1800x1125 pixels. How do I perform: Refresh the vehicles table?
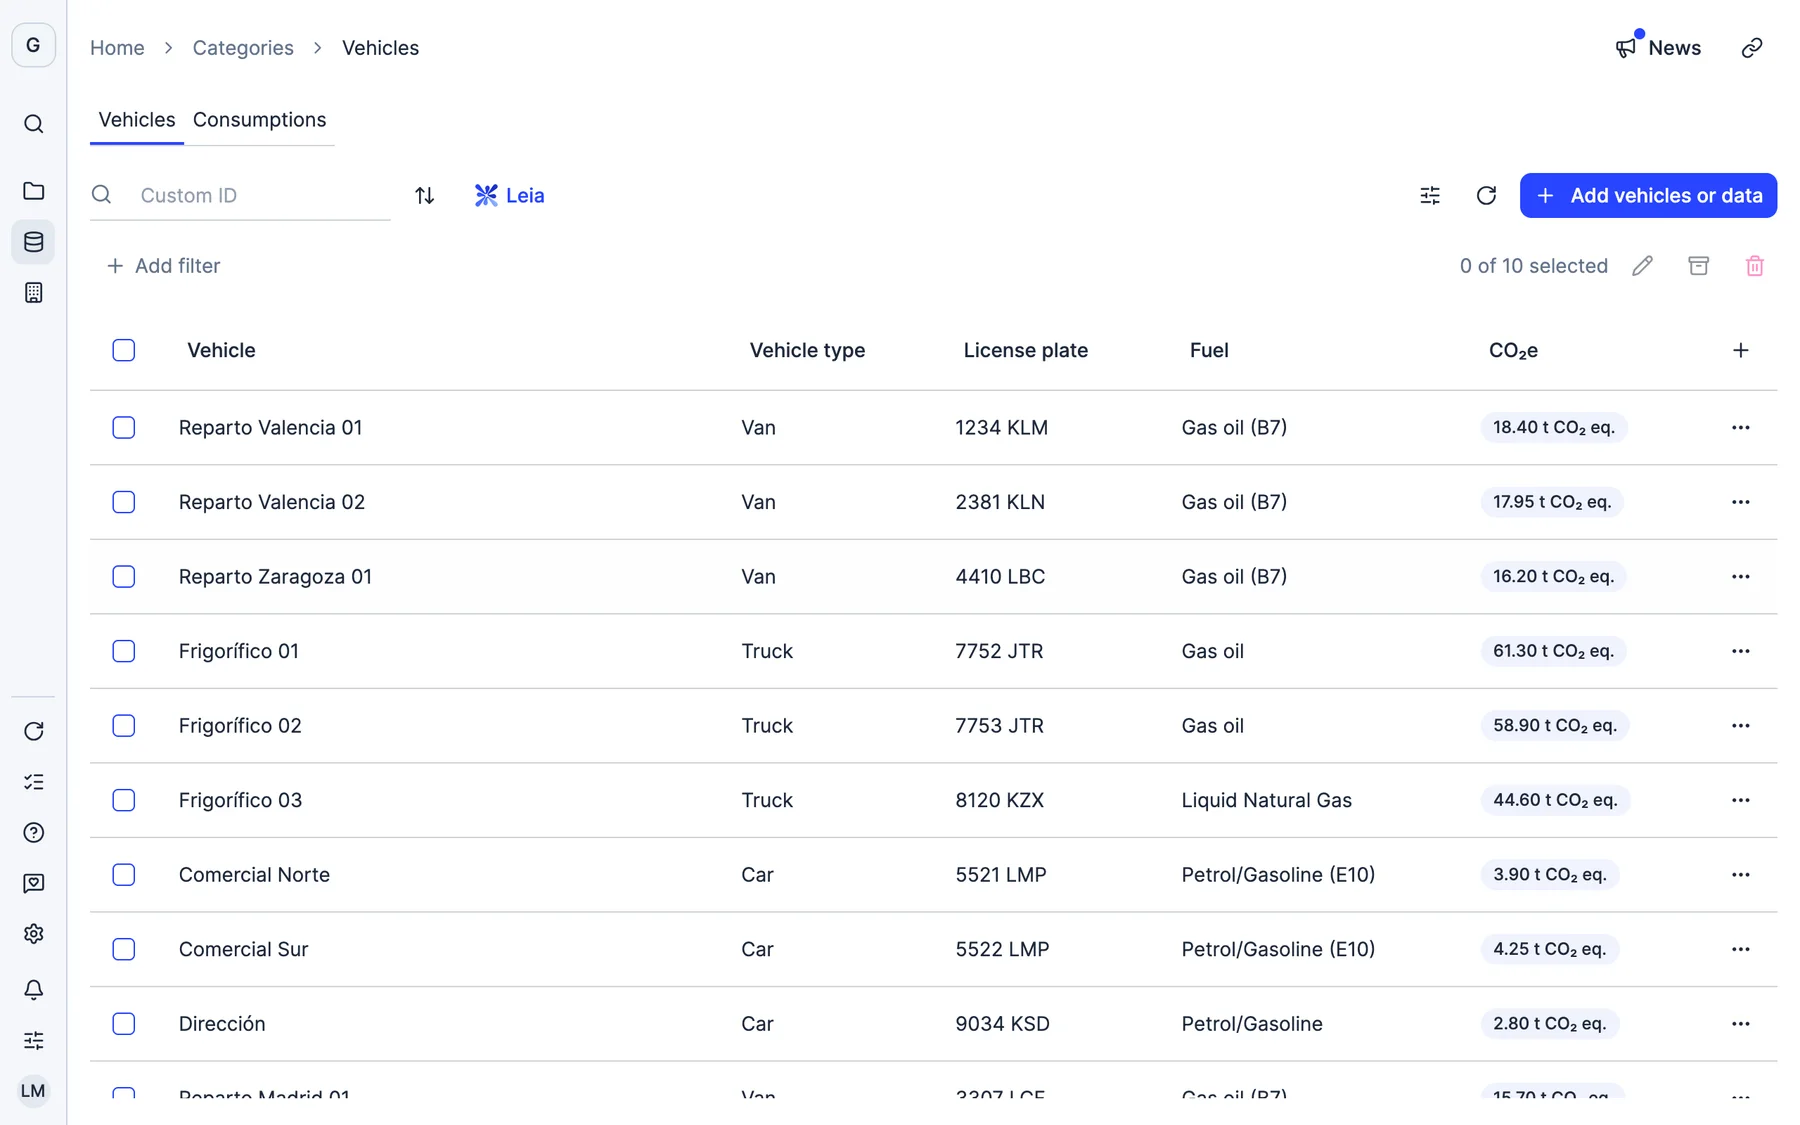1486,195
